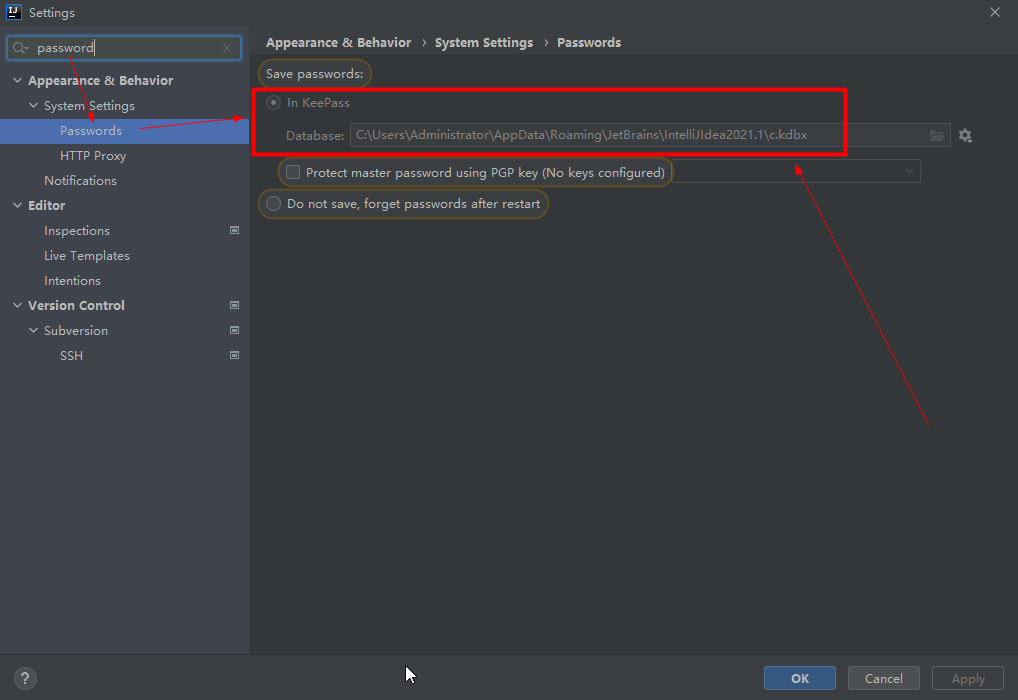Select Do not save, forget passwords option
The width and height of the screenshot is (1018, 700).
[273, 204]
